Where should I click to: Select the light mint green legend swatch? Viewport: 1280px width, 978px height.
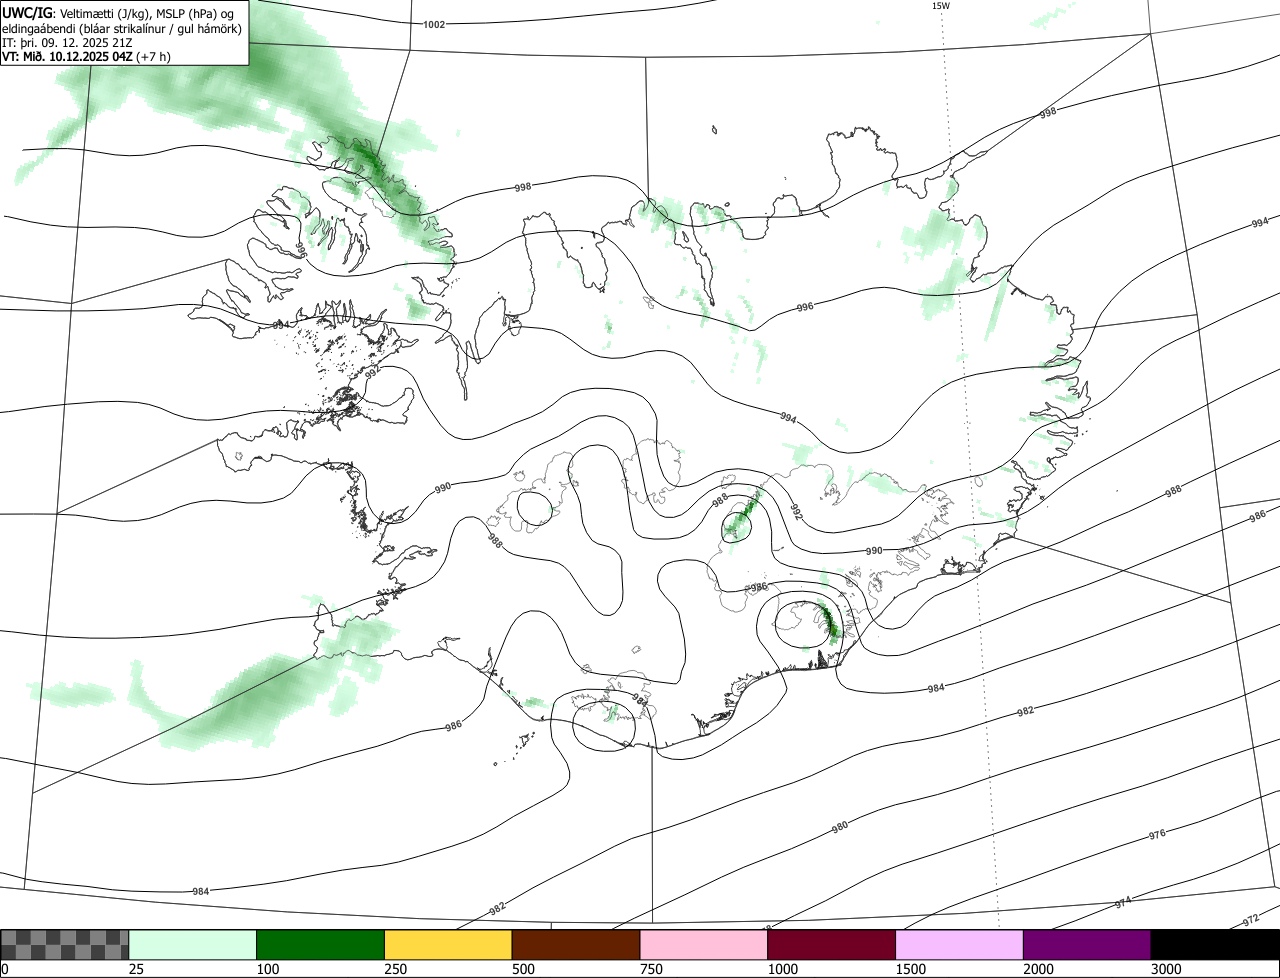click(x=193, y=945)
